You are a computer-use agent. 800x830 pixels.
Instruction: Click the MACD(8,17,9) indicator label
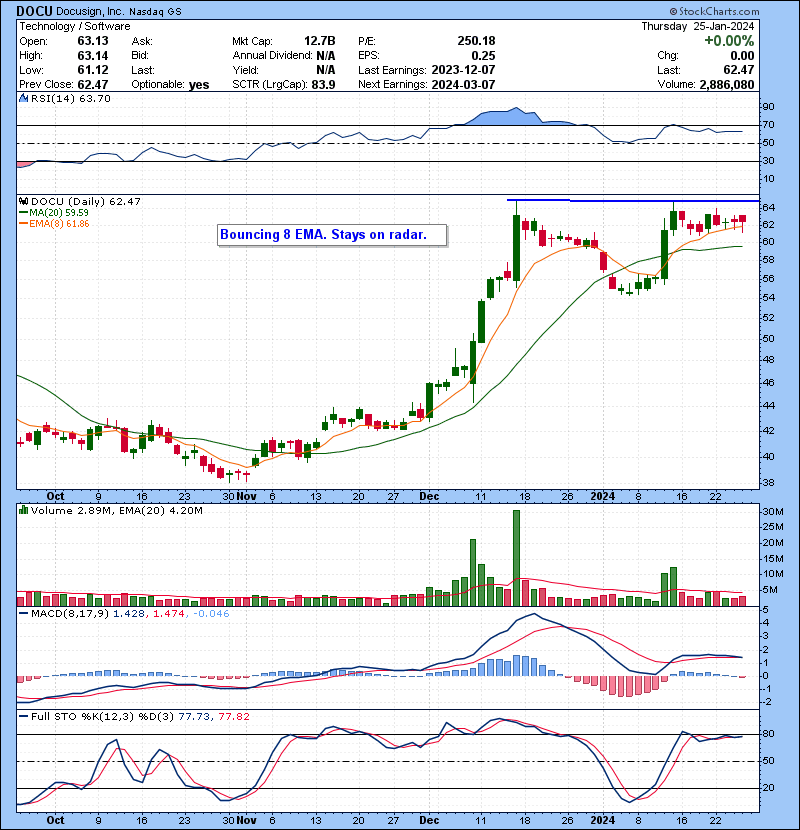(x=70, y=614)
